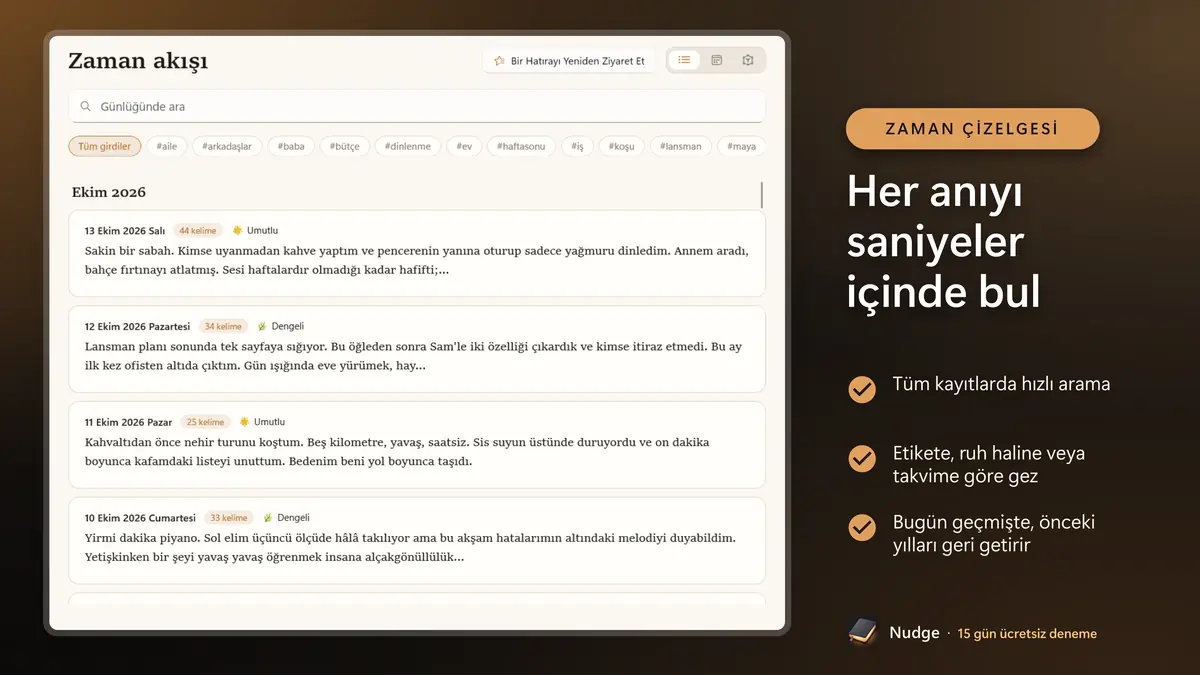Click into the Günlüğünde ara search field
This screenshot has height=675, width=1200.
point(417,107)
